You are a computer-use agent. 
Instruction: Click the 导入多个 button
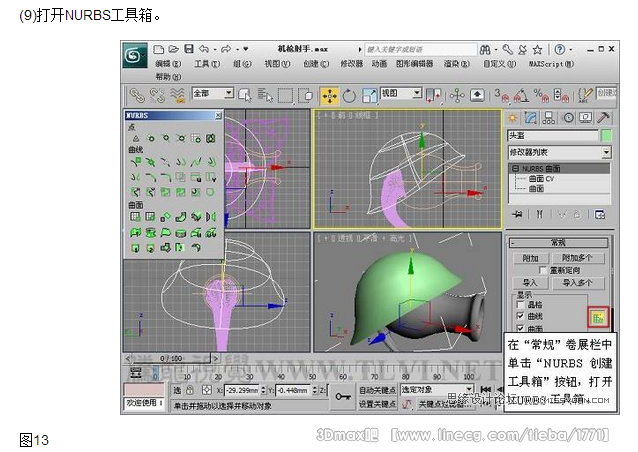(577, 282)
